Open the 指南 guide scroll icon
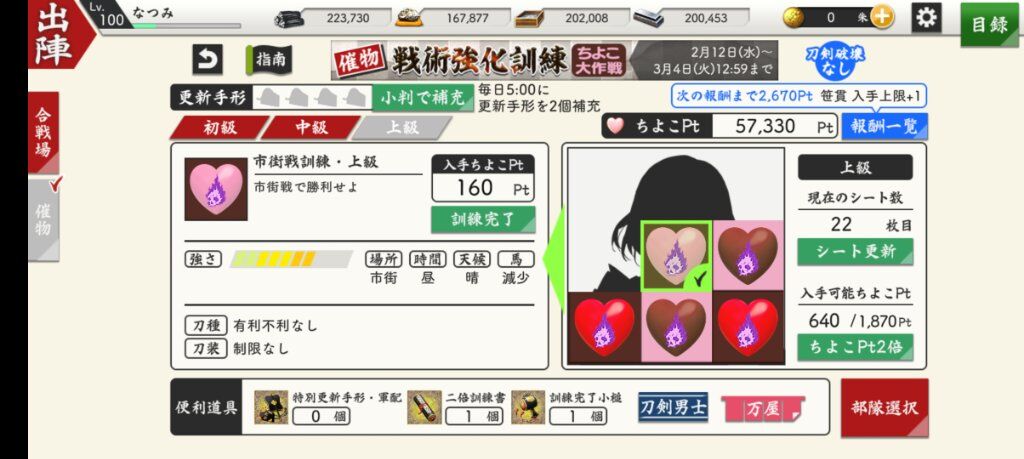This screenshot has height=459, width=1024. (x=269, y=60)
